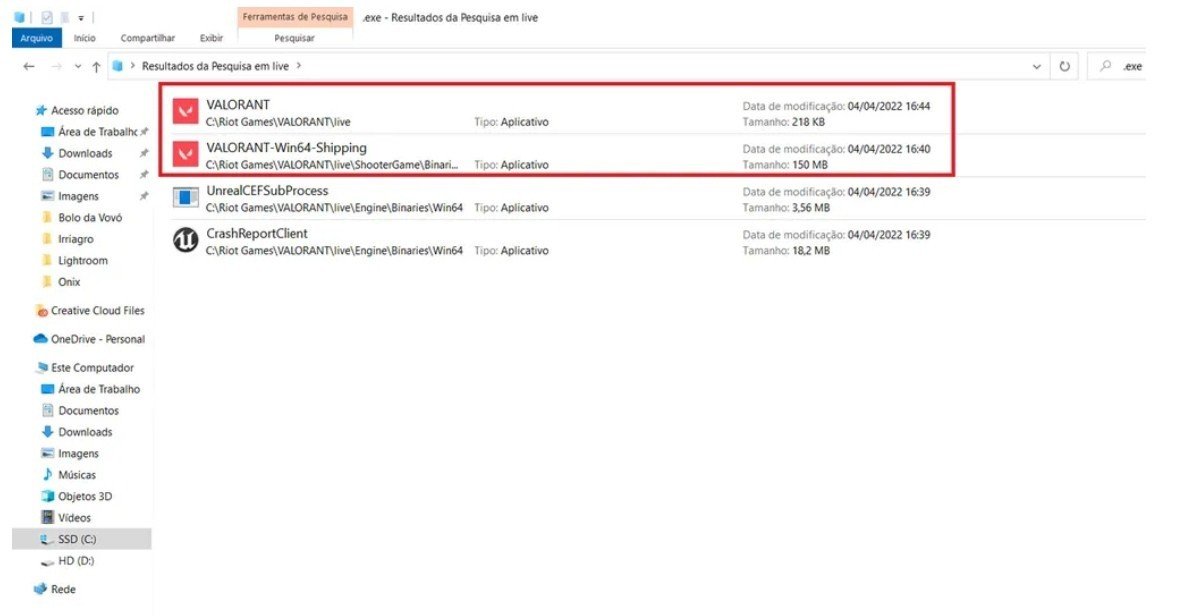Open the Pesquisar tab
1192x616 pixels.
click(295, 38)
